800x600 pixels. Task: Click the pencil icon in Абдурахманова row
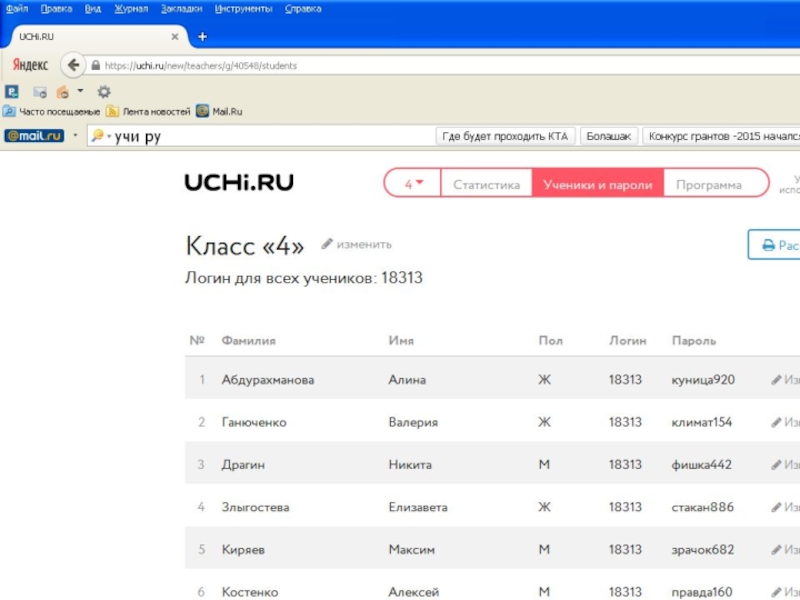(x=776, y=380)
